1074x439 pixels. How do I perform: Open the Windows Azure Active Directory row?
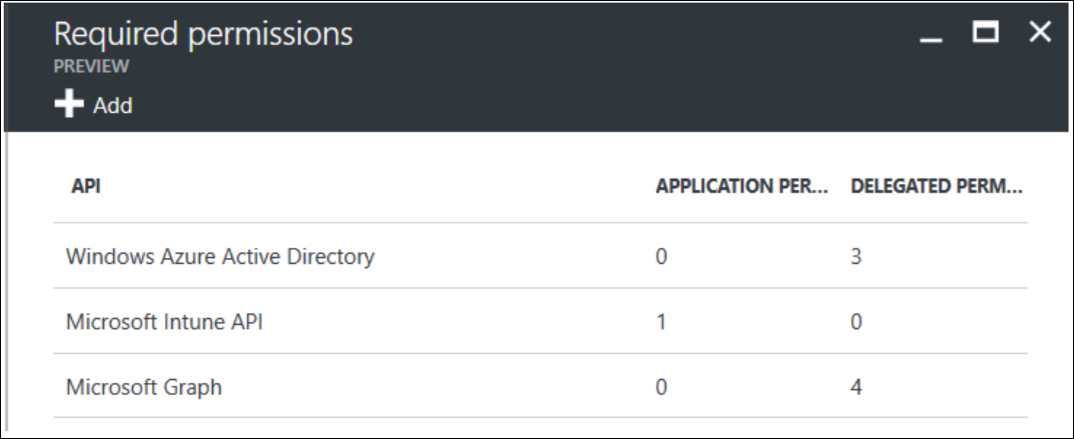click(540, 255)
